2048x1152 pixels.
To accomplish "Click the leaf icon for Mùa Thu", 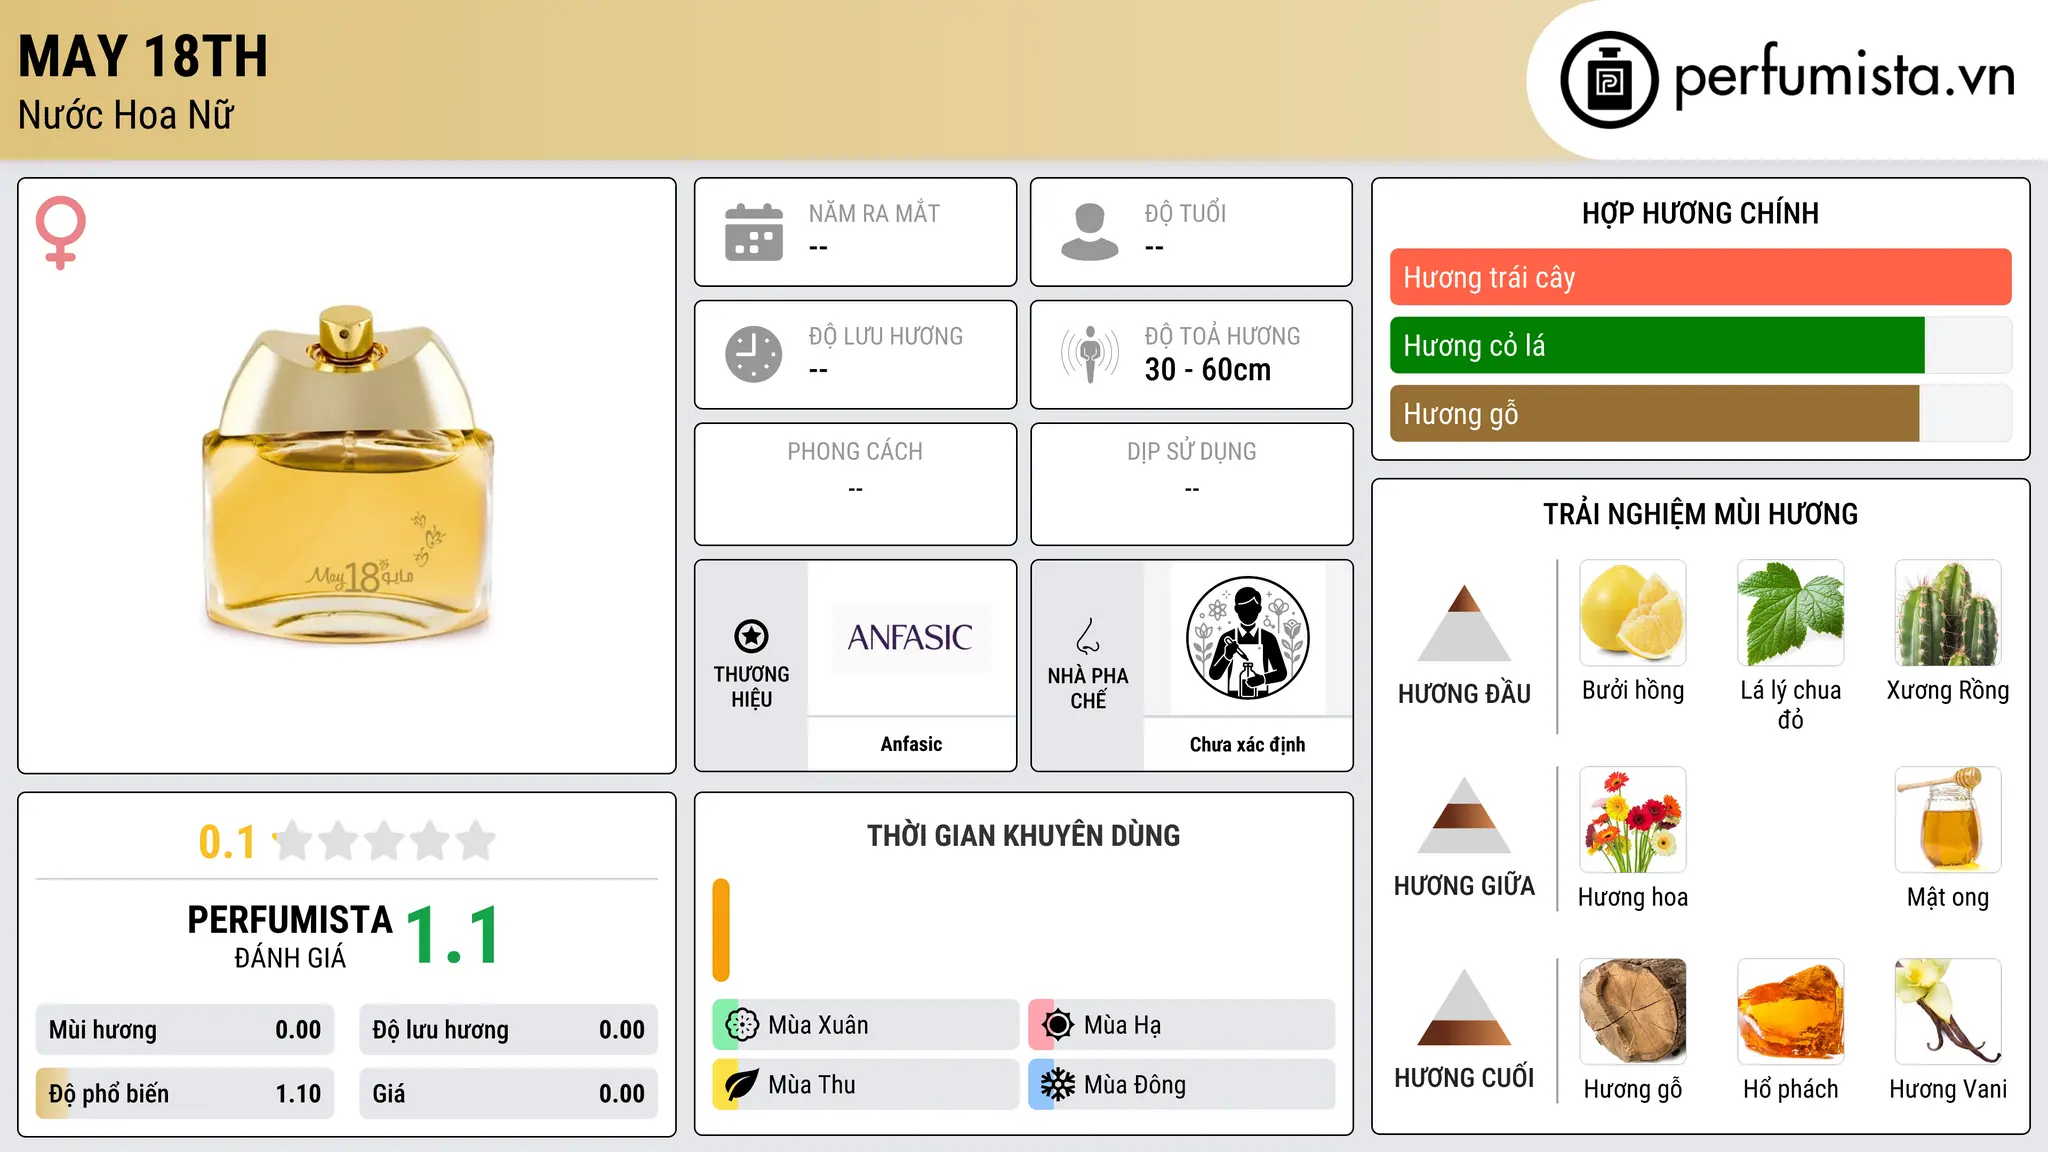I will coord(741,1085).
